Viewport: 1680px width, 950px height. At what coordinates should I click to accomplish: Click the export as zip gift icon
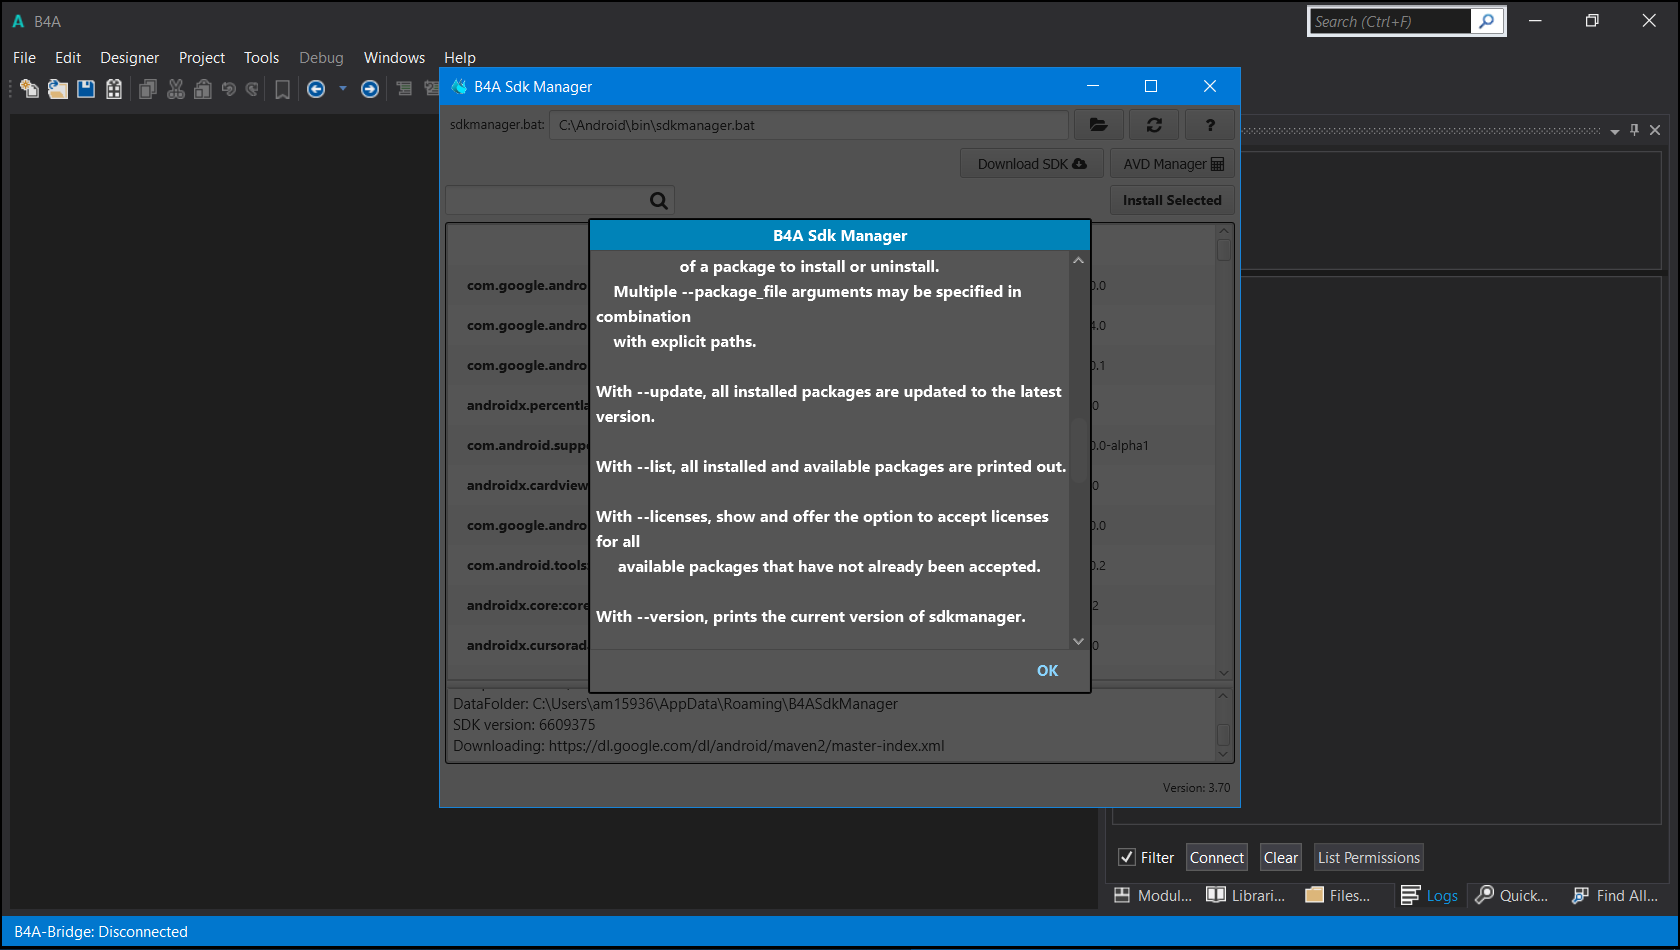(114, 89)
